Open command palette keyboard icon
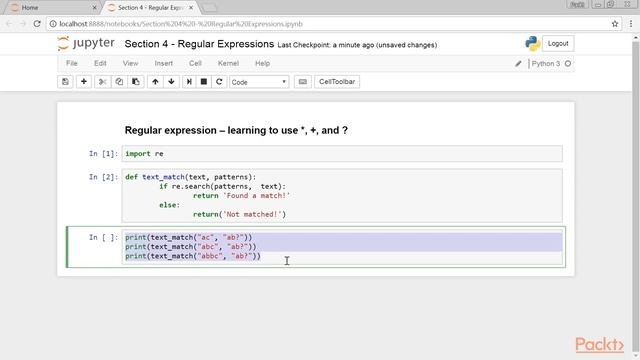Image resolution: width=640 pixels, height=360 pixels. [302, 82]
